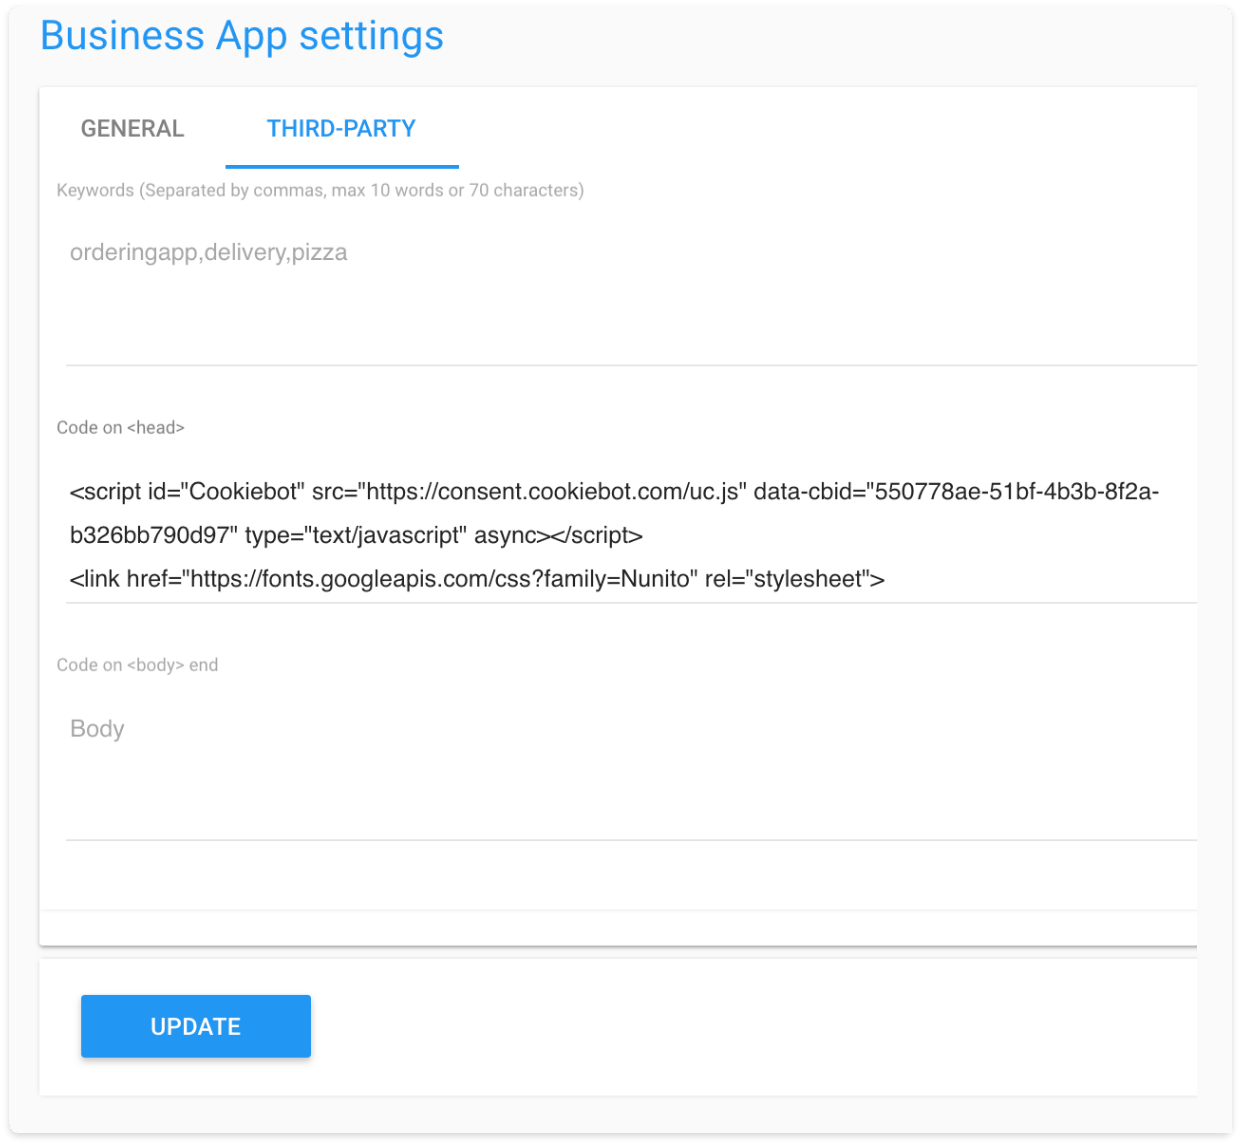
Task: Click the 'Code on <head>' label
Action: (x=120, y=427)
